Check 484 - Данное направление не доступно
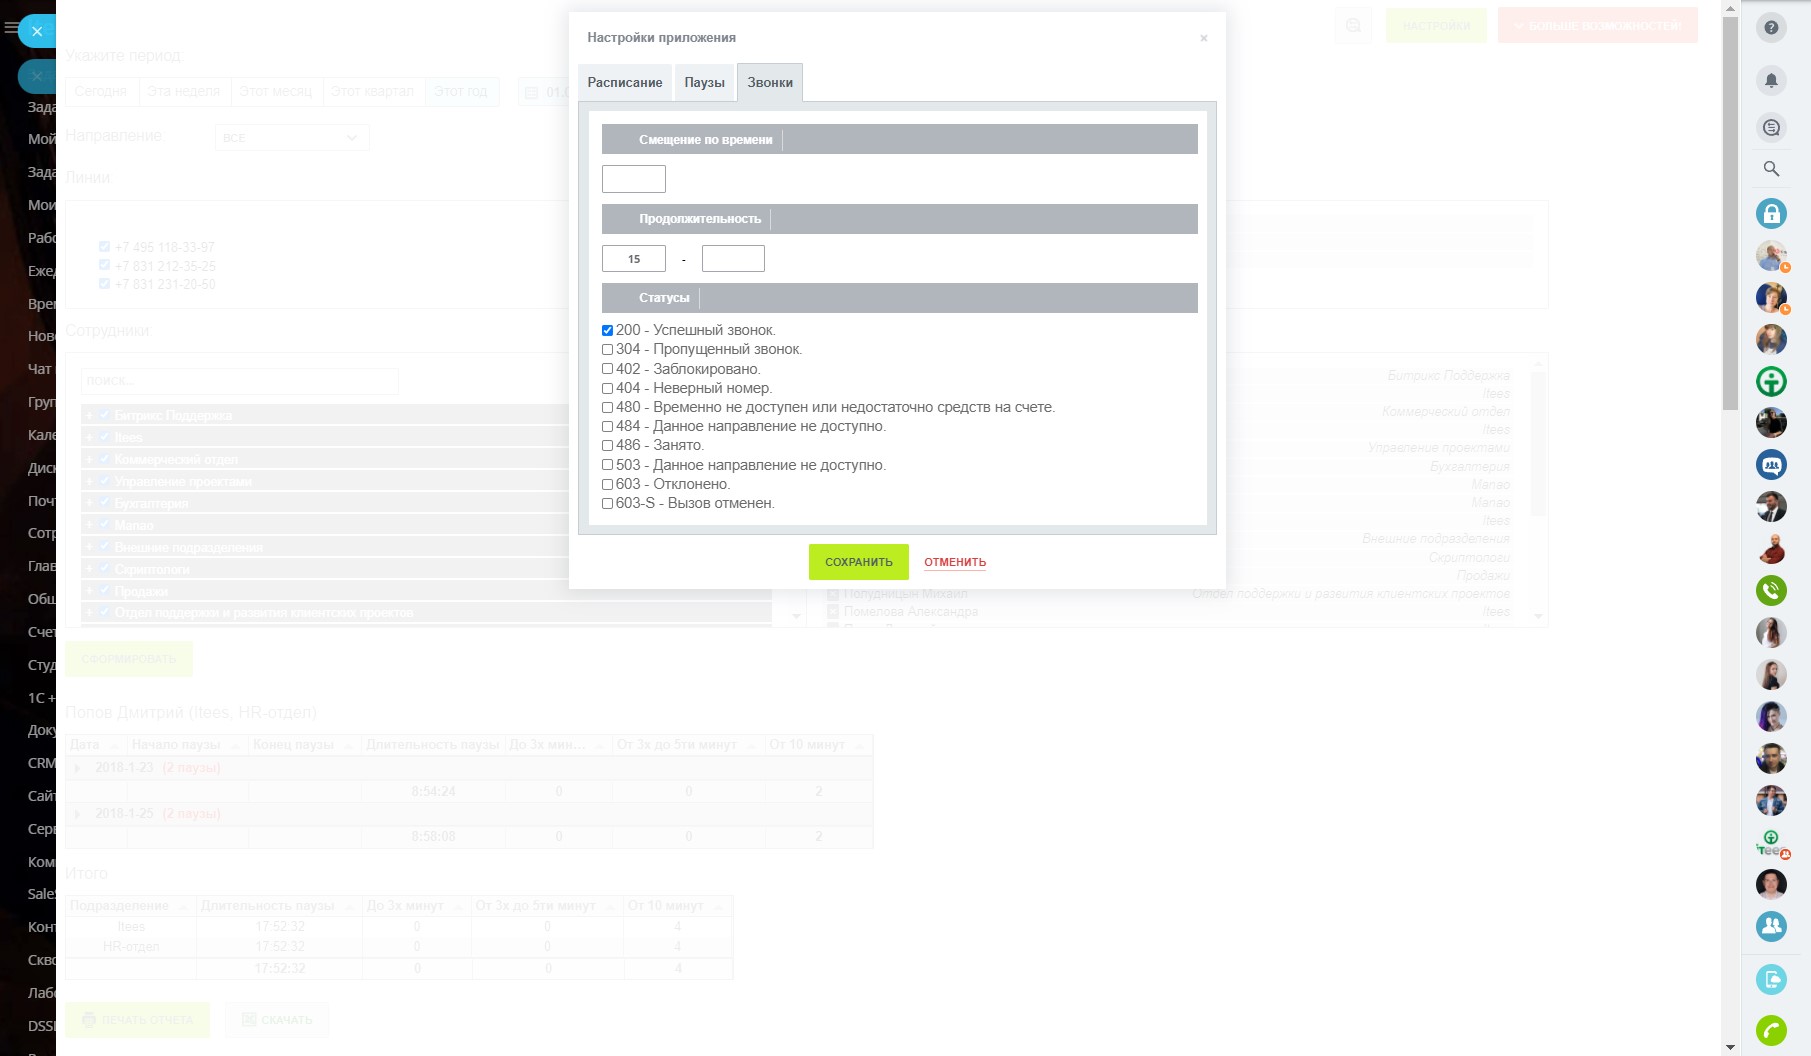This screenshot has height=1056, width=1811. tap(607, 427)
